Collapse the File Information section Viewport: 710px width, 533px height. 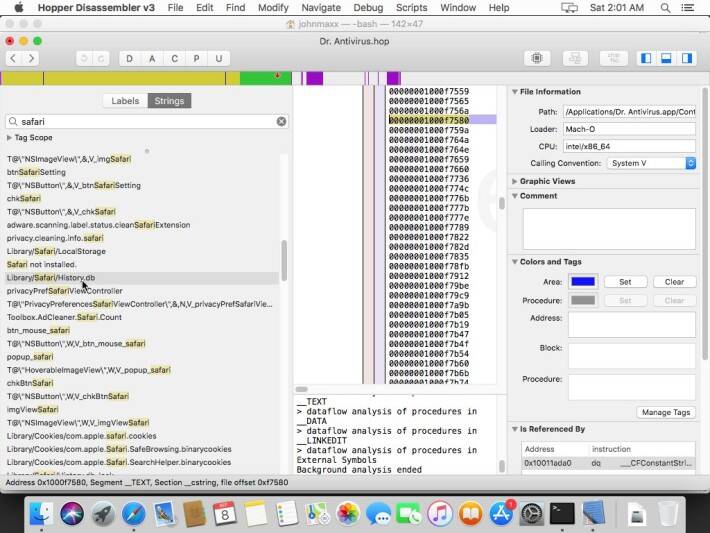[515, 91]
